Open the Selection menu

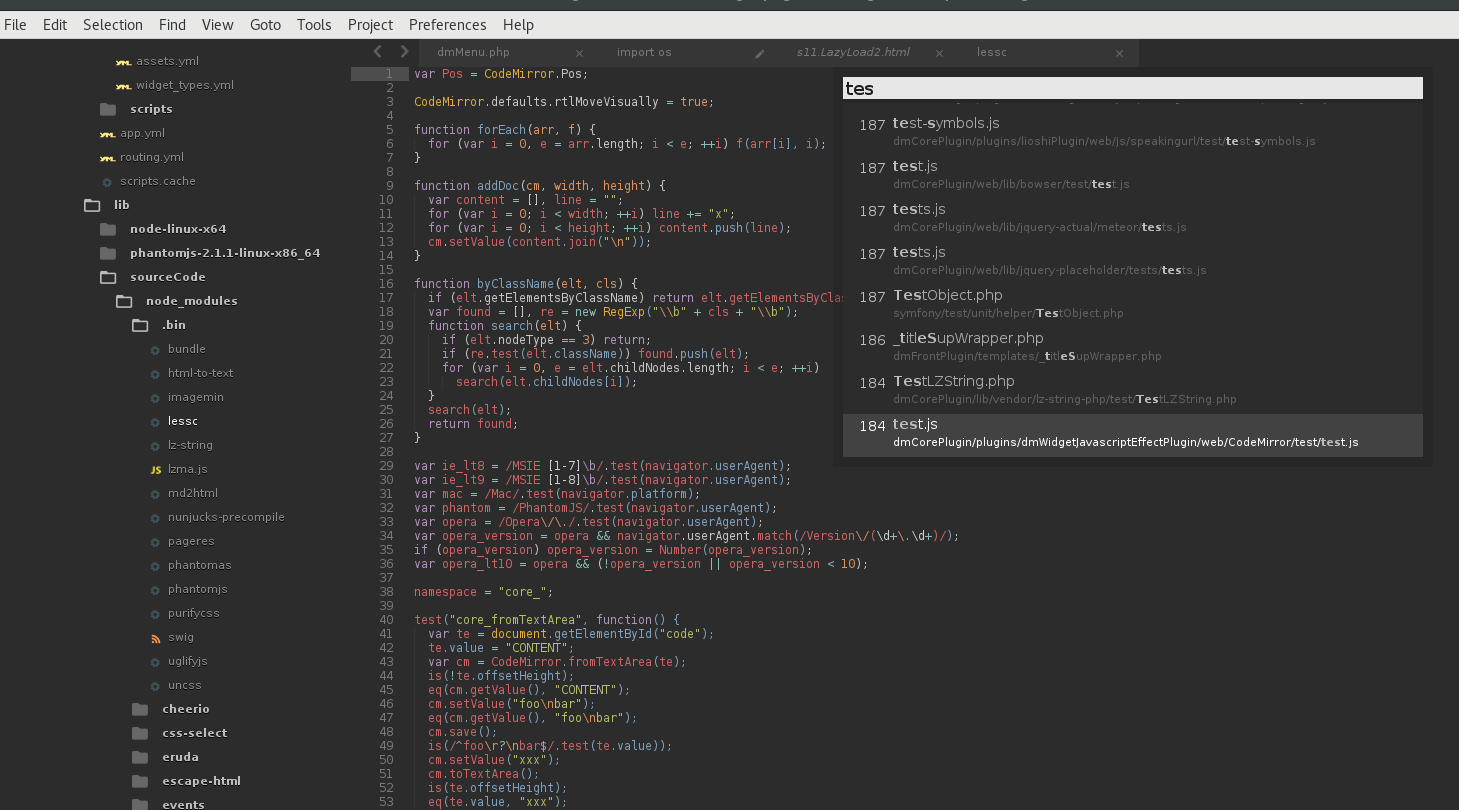pos(113,25)
